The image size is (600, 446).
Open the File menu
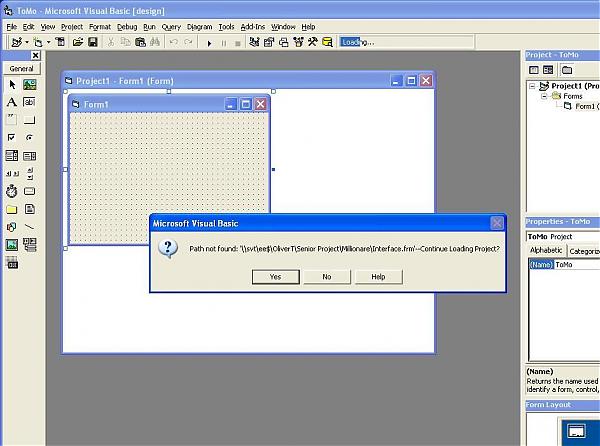point(11,27)
